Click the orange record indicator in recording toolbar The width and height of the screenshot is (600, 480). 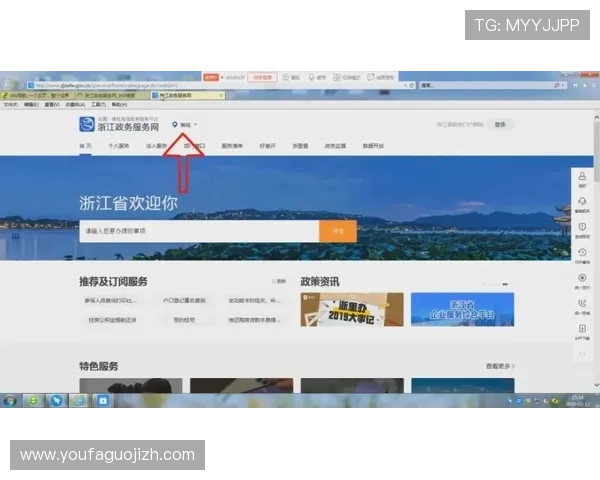click(211, 77)
